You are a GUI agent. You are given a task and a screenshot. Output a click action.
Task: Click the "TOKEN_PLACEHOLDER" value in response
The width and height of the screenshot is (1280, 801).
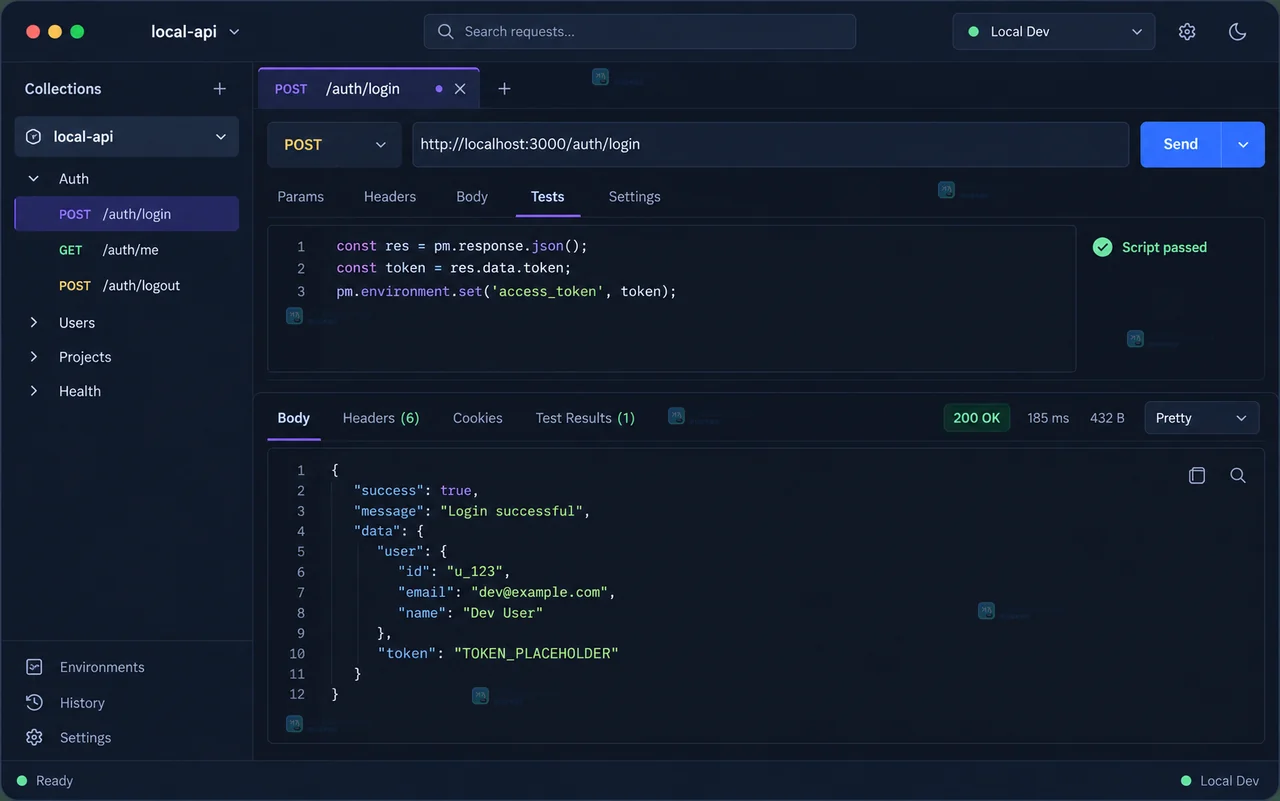(x=537, y=653)
